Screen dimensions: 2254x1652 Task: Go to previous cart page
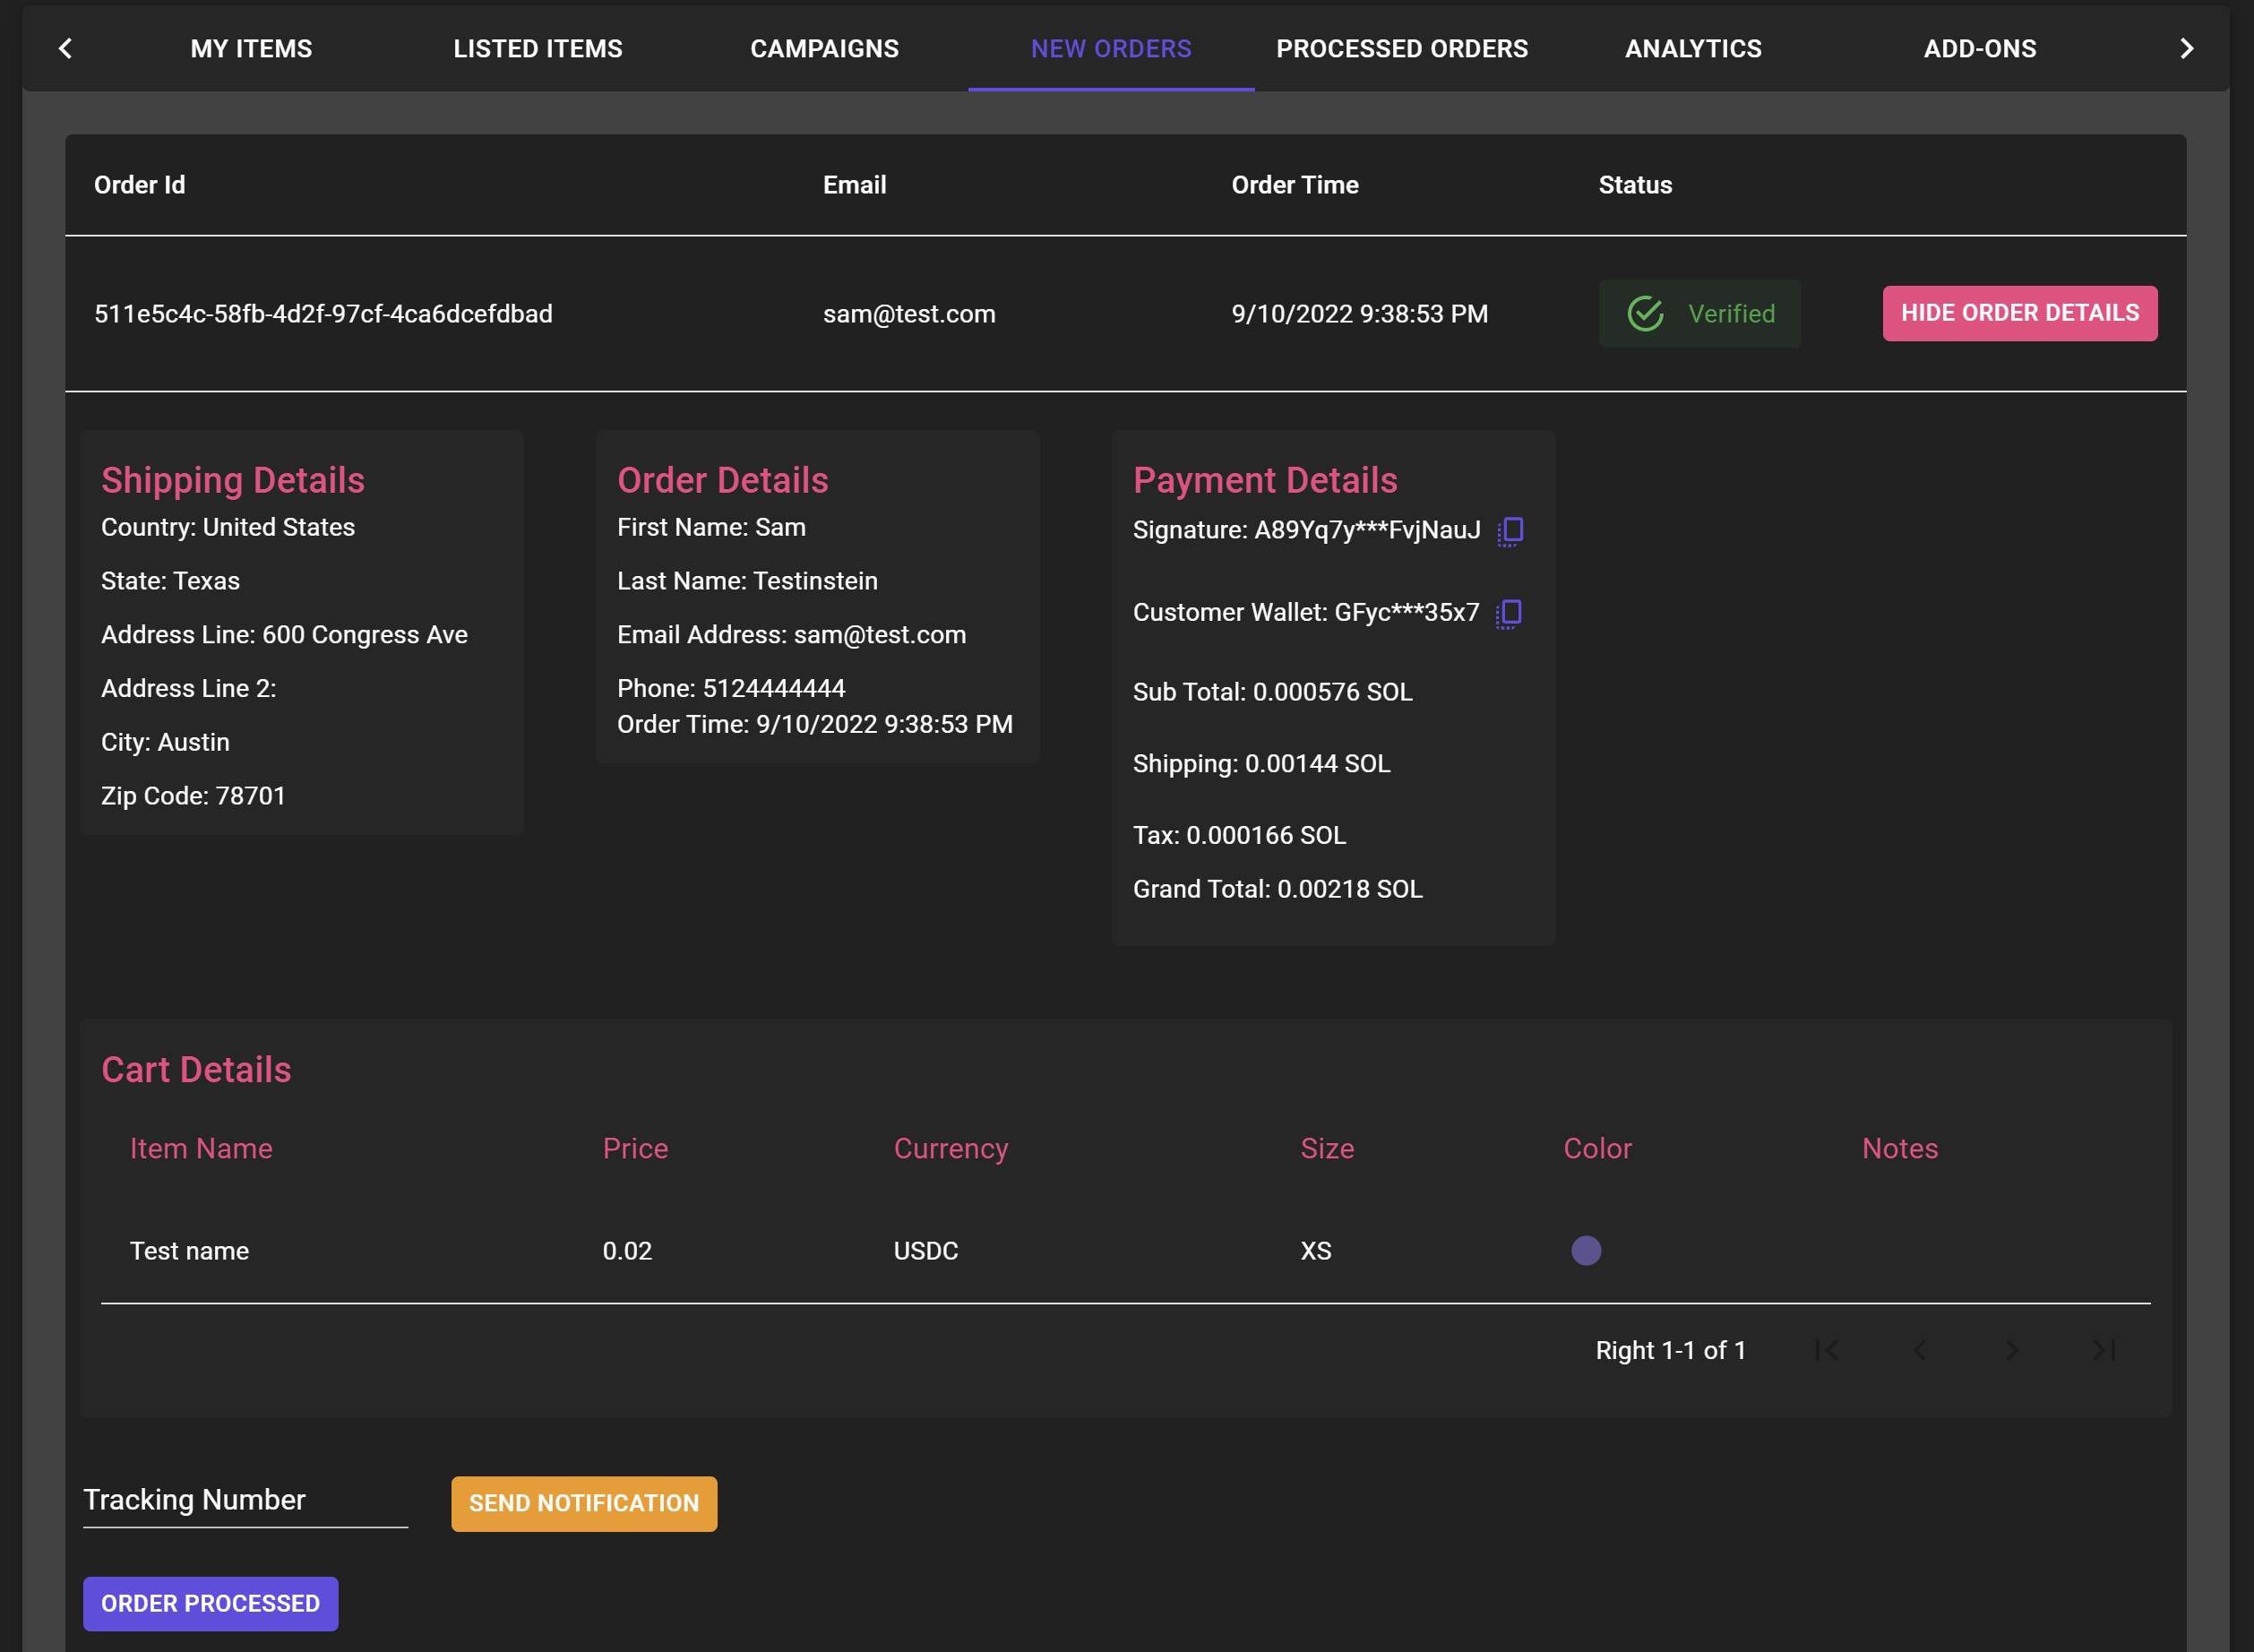click(1919, 1350)
